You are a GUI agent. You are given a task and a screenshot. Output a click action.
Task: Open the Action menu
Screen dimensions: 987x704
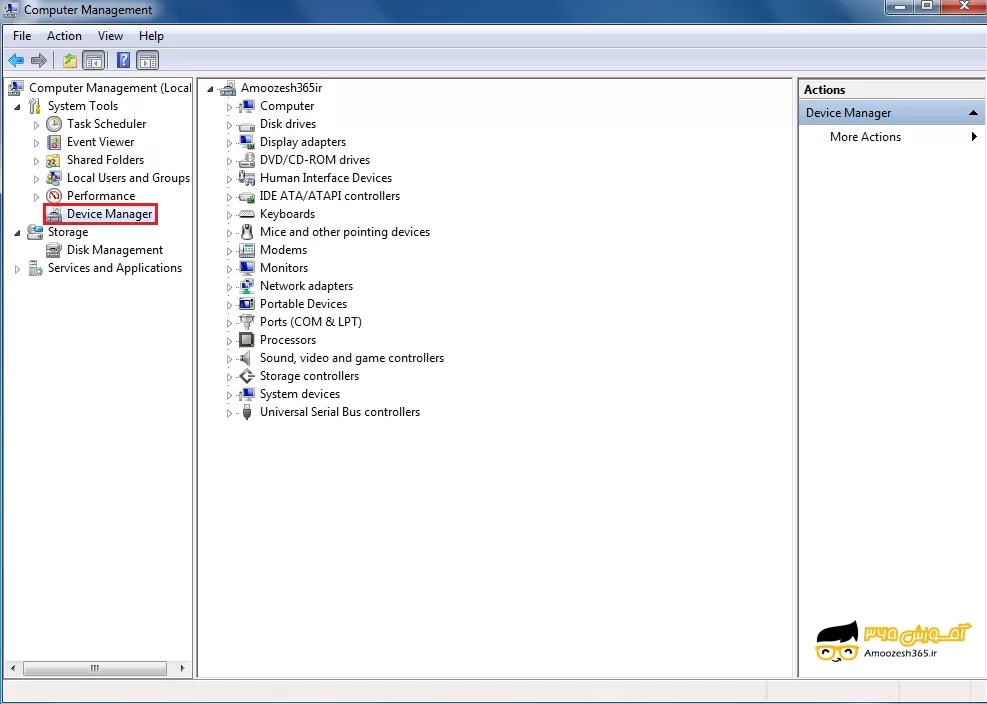(64, 35)
